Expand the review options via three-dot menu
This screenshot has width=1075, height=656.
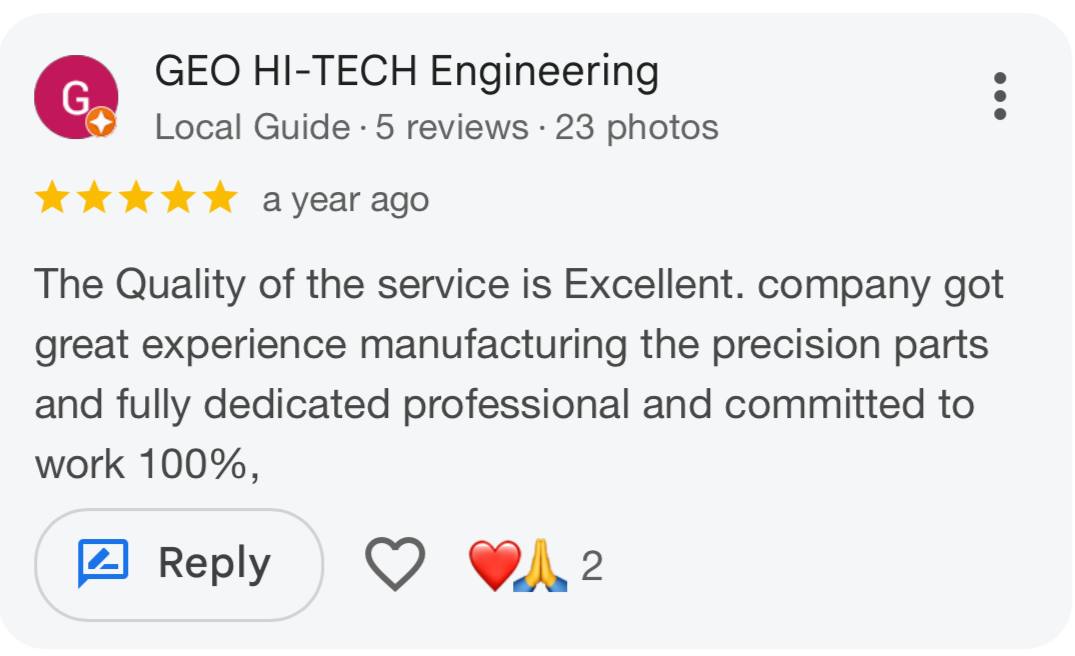point(1001,93)
